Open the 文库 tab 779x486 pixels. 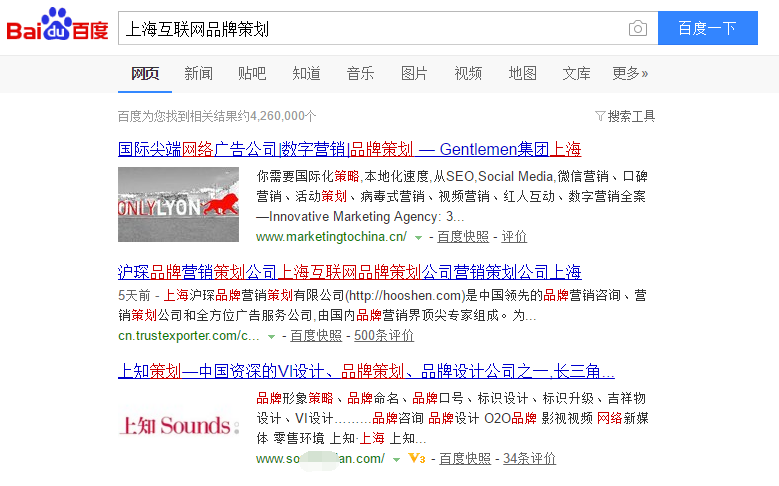click(576, 74)
